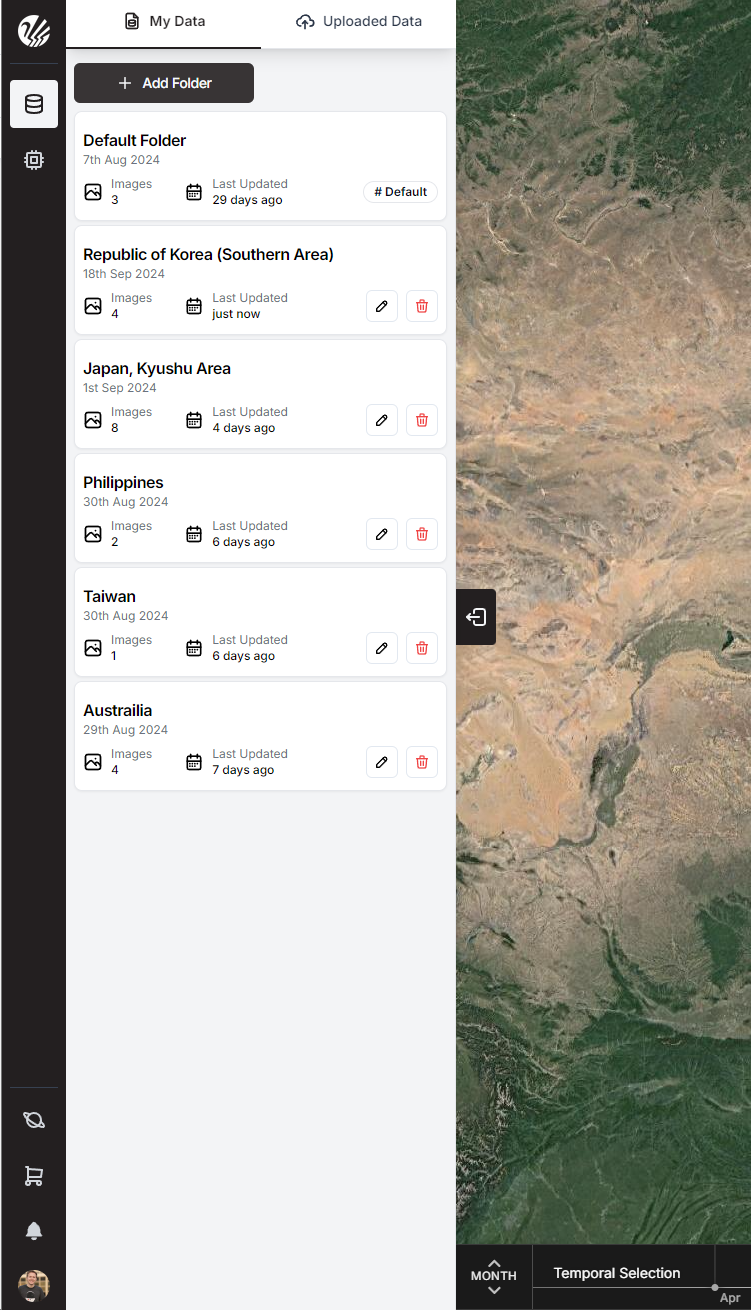Switch to My Data tab

(x=164, y=22)
